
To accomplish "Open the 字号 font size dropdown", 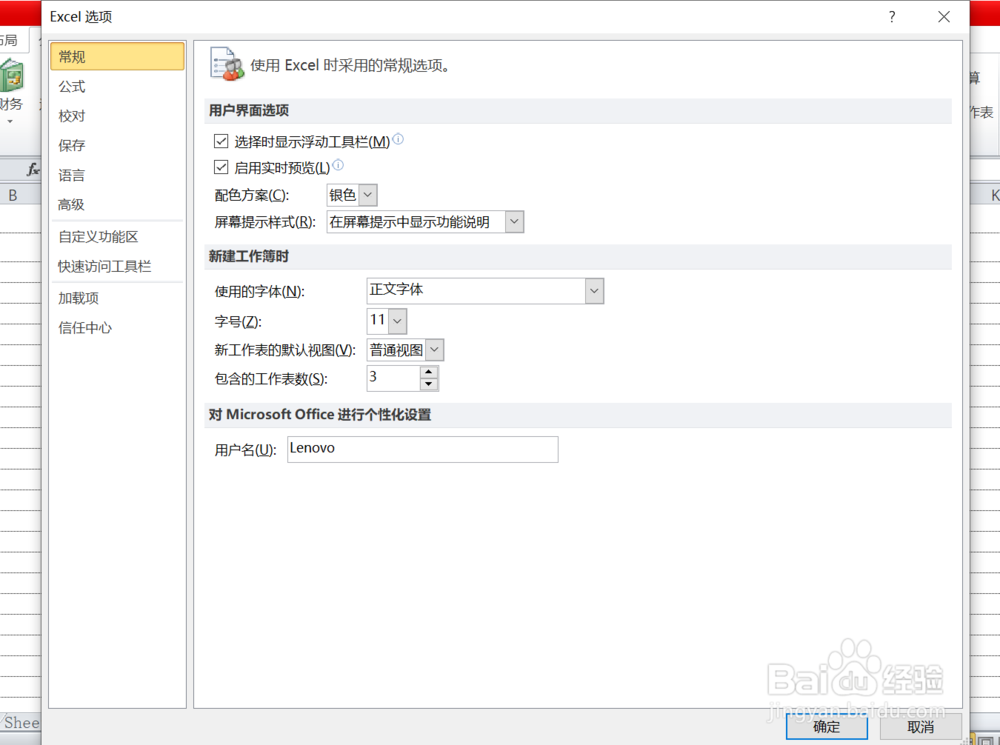I will pyautogui.click(x=396, y=321).
